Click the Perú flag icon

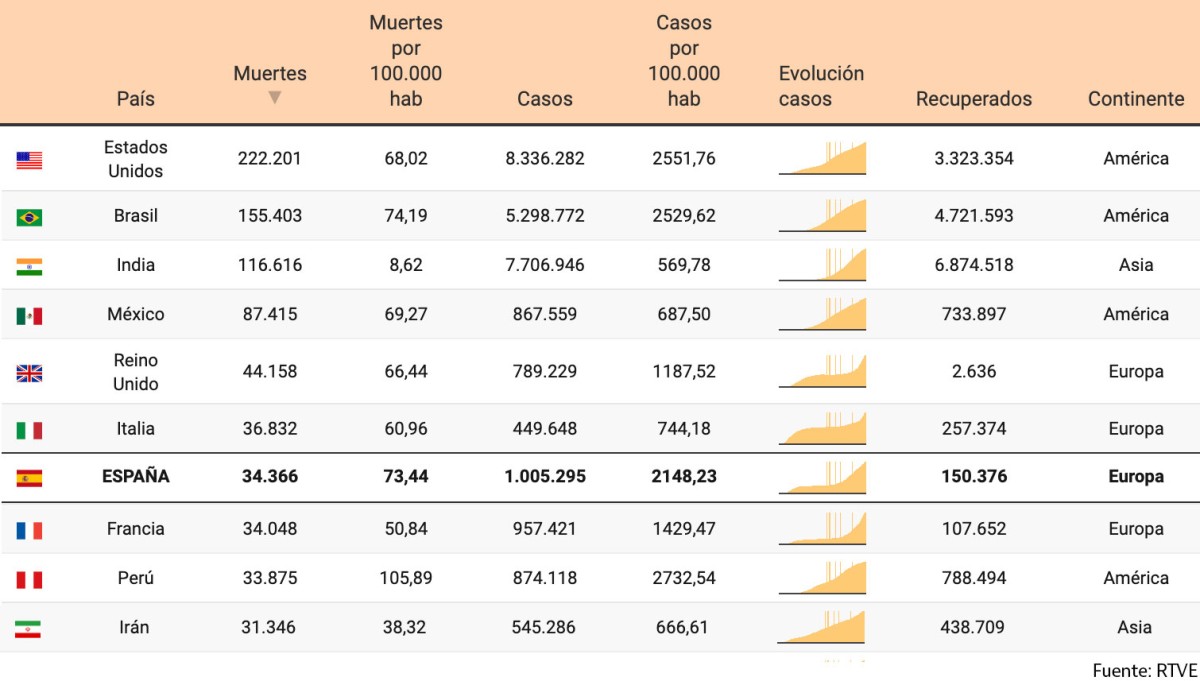[29, 578]
